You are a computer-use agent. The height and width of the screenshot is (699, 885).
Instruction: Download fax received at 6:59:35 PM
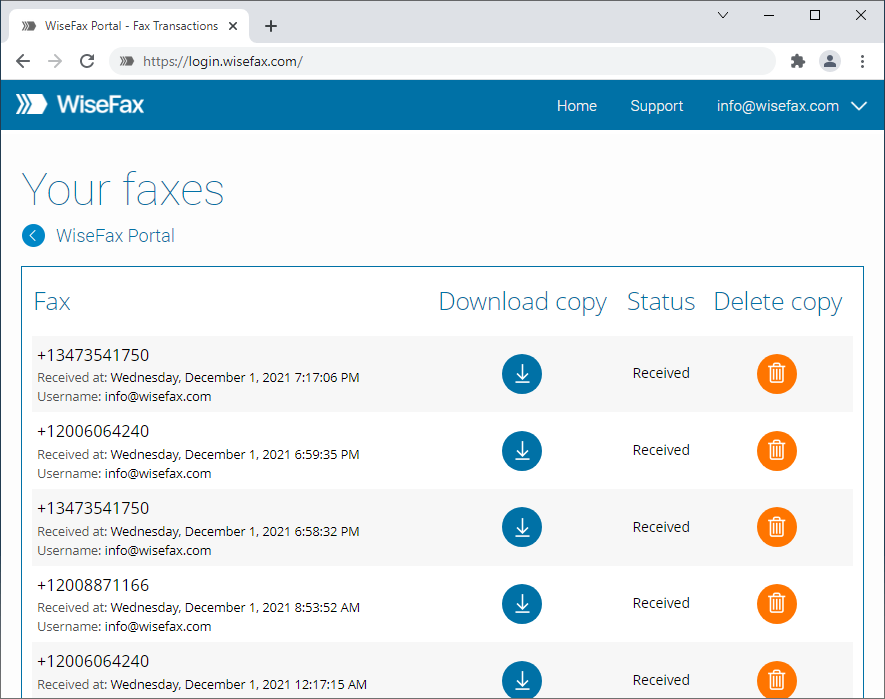tap(522, 451)
